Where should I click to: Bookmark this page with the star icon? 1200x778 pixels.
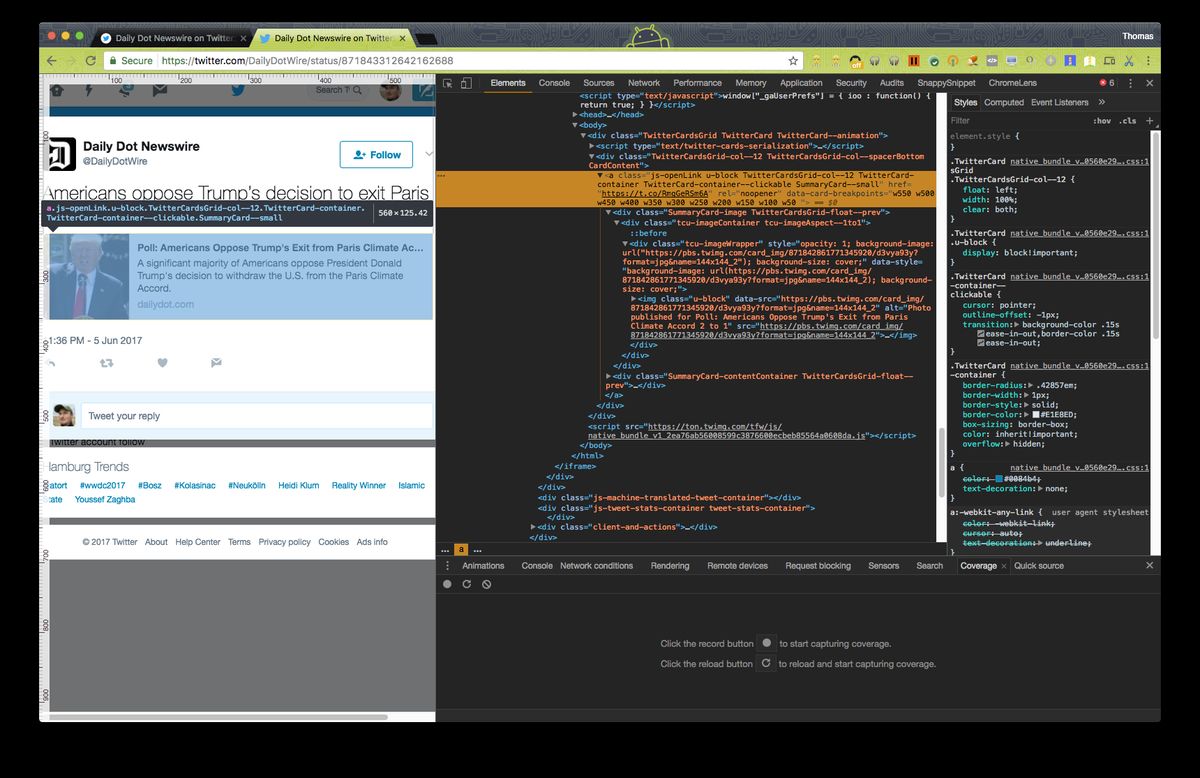[793, 61]
